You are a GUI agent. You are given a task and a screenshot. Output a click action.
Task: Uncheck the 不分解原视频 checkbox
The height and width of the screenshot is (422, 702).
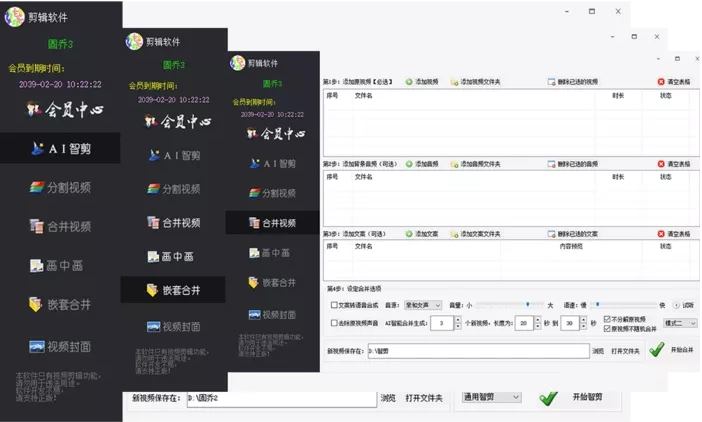[x=607, y=319]
